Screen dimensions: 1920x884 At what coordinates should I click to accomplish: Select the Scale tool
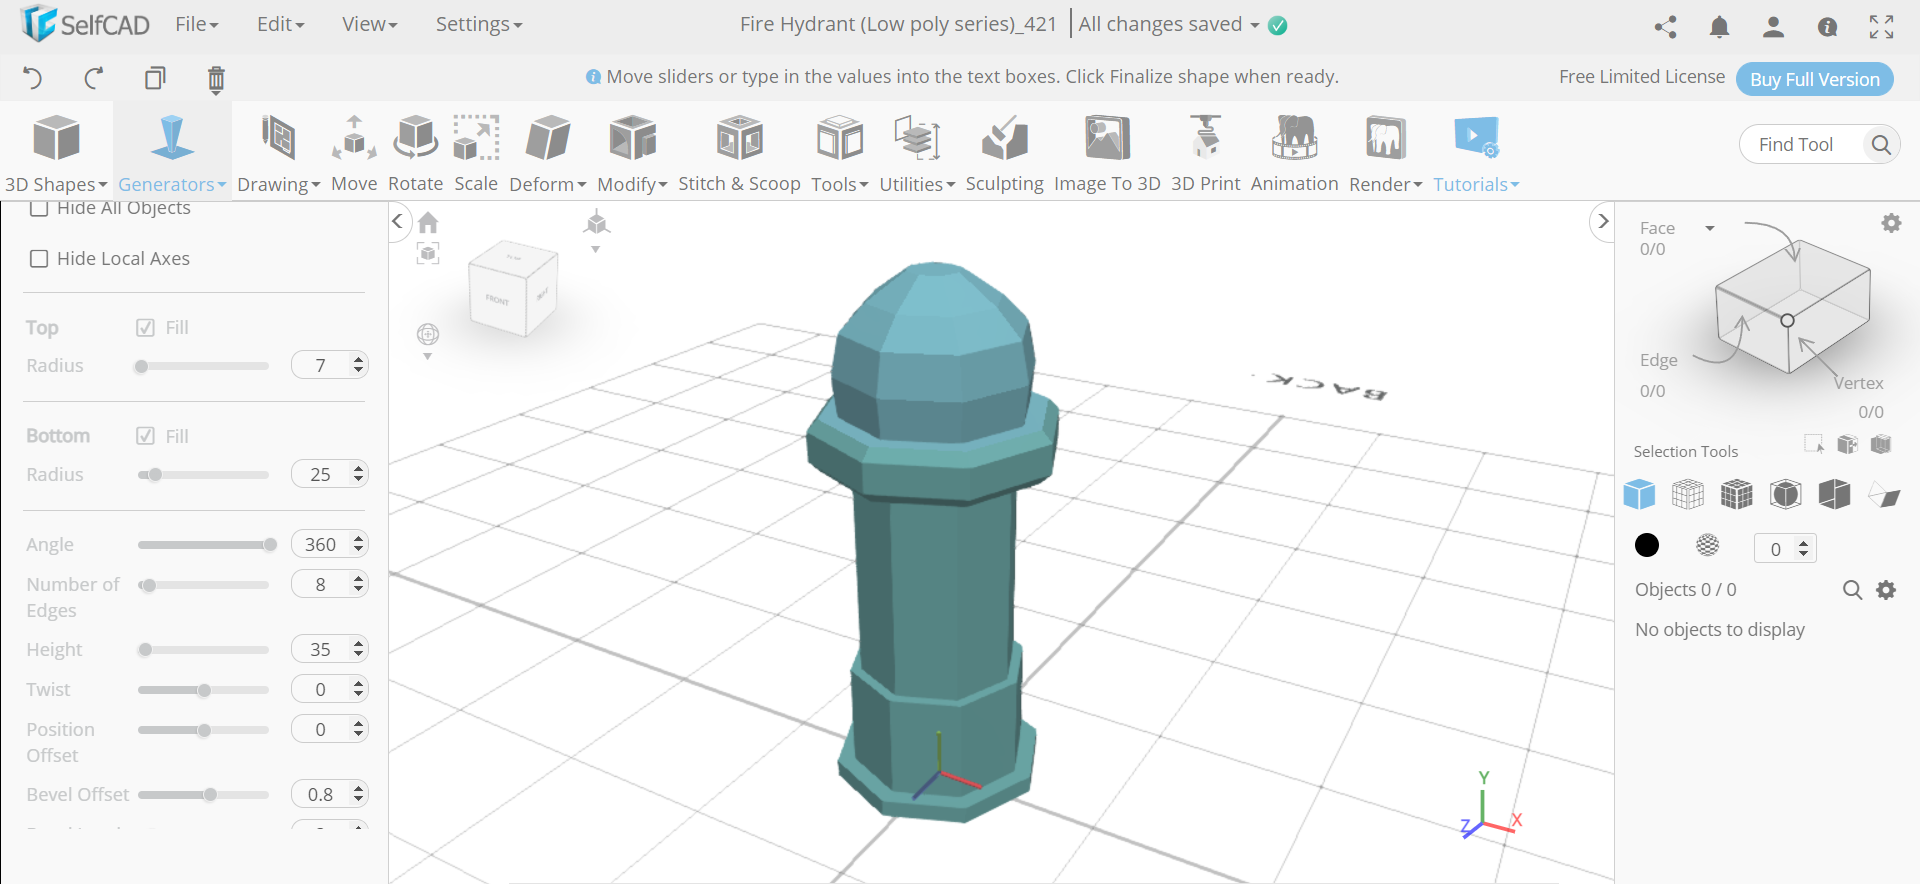pos(476,152)
